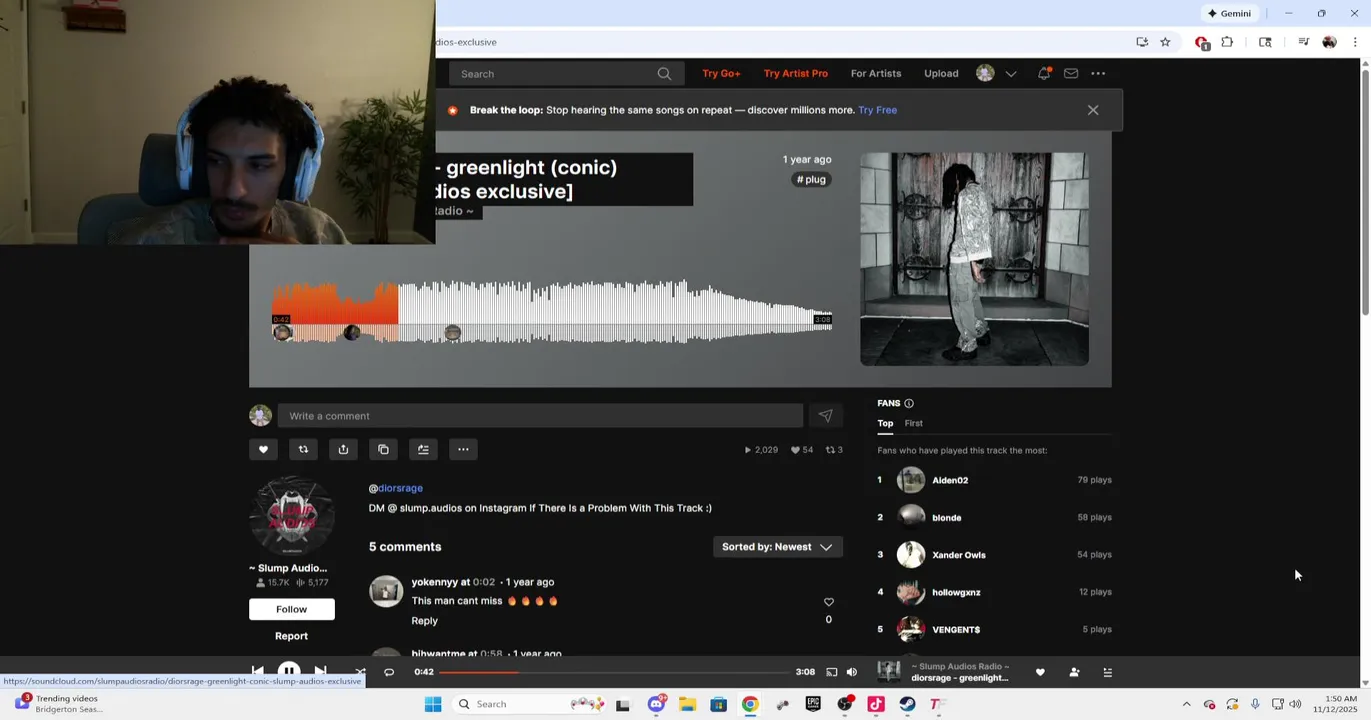
Task: Click the bottom player progress bar
Action: click(x=614, y=673)
